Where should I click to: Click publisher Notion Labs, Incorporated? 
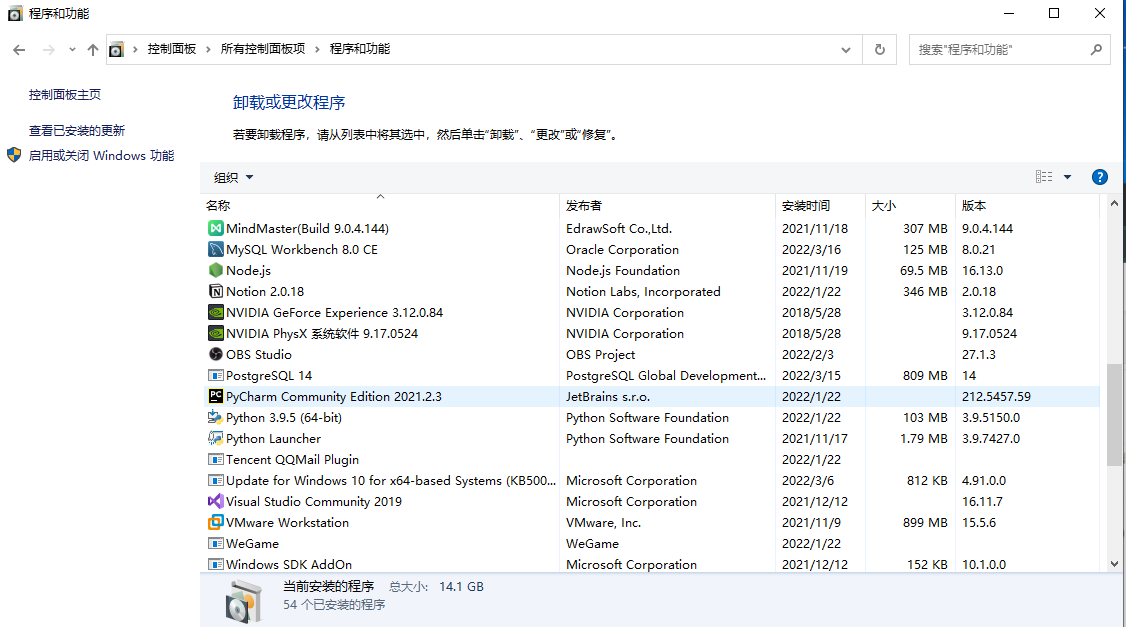click(643, 292)
